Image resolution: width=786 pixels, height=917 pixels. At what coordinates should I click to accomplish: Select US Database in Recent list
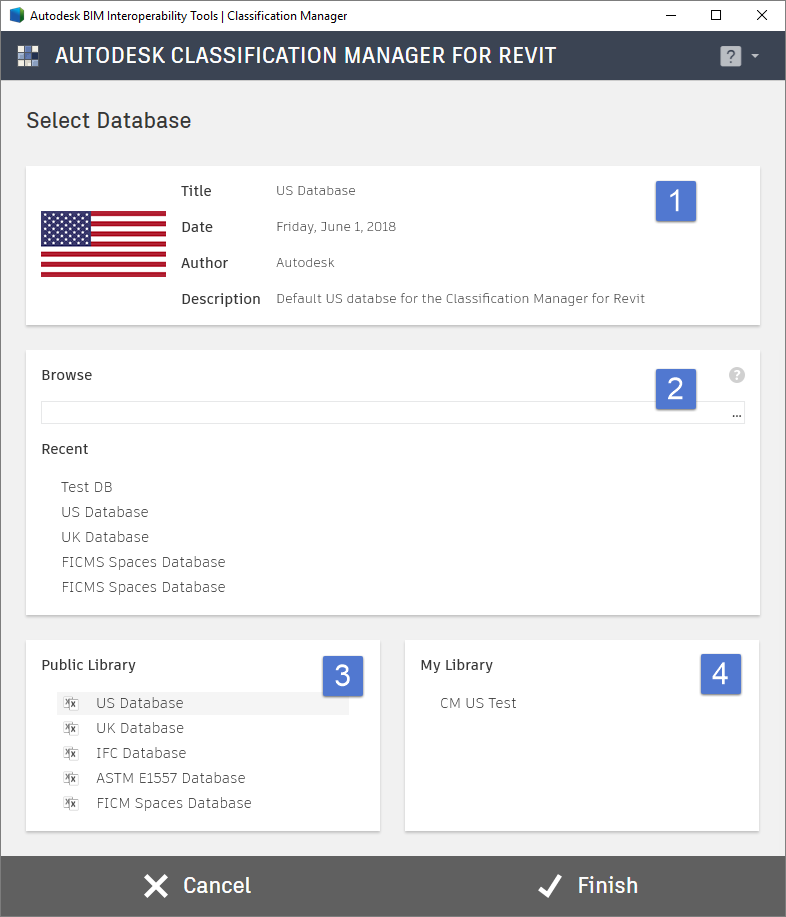pos(105,512)
